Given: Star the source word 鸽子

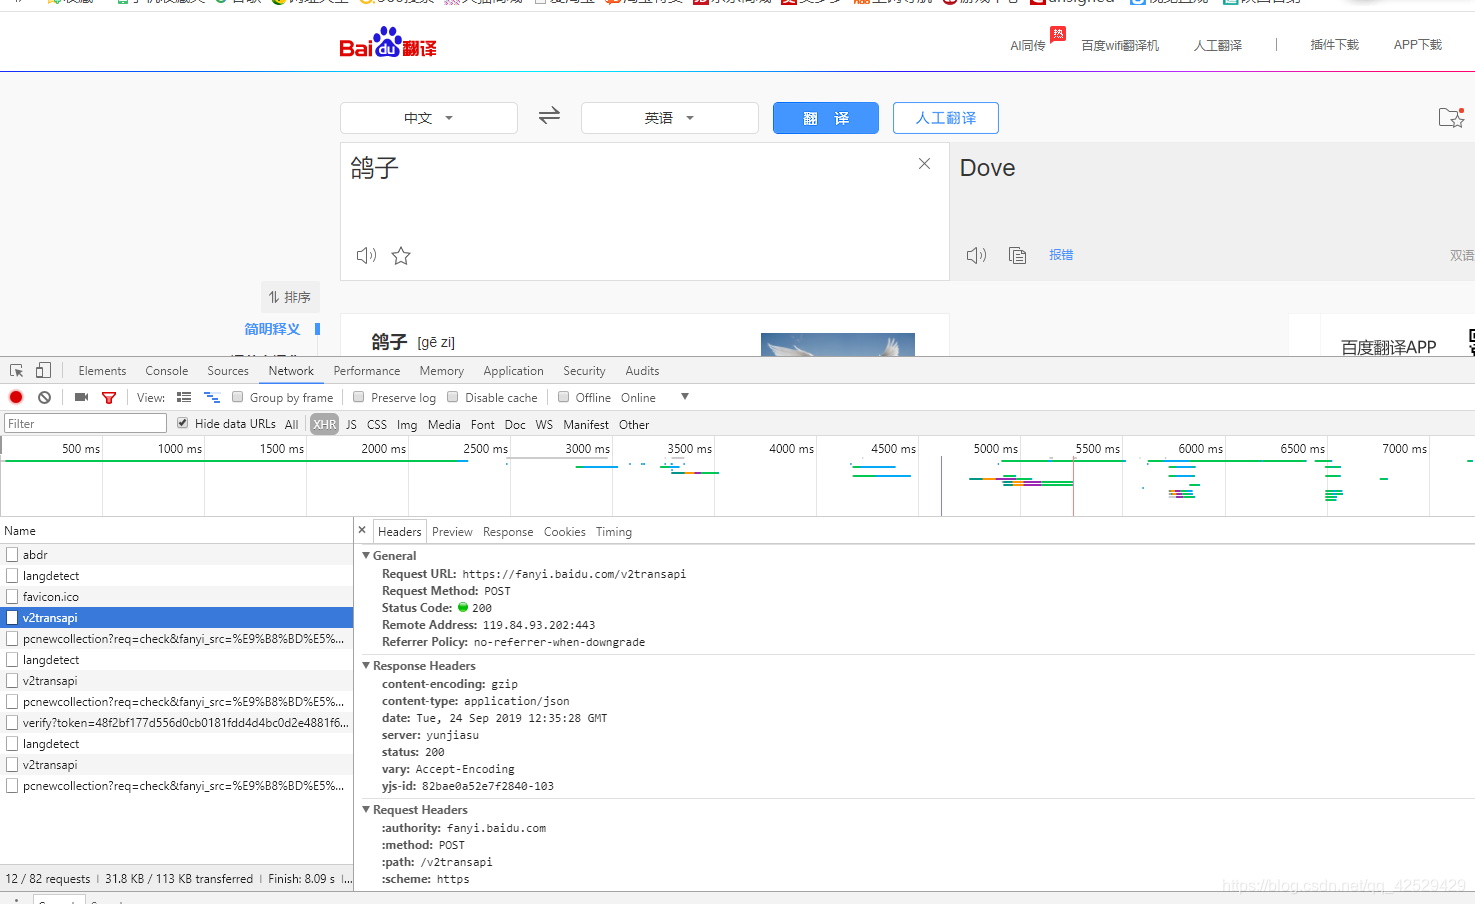Looking at the screenshot, I should coord(401,256).
